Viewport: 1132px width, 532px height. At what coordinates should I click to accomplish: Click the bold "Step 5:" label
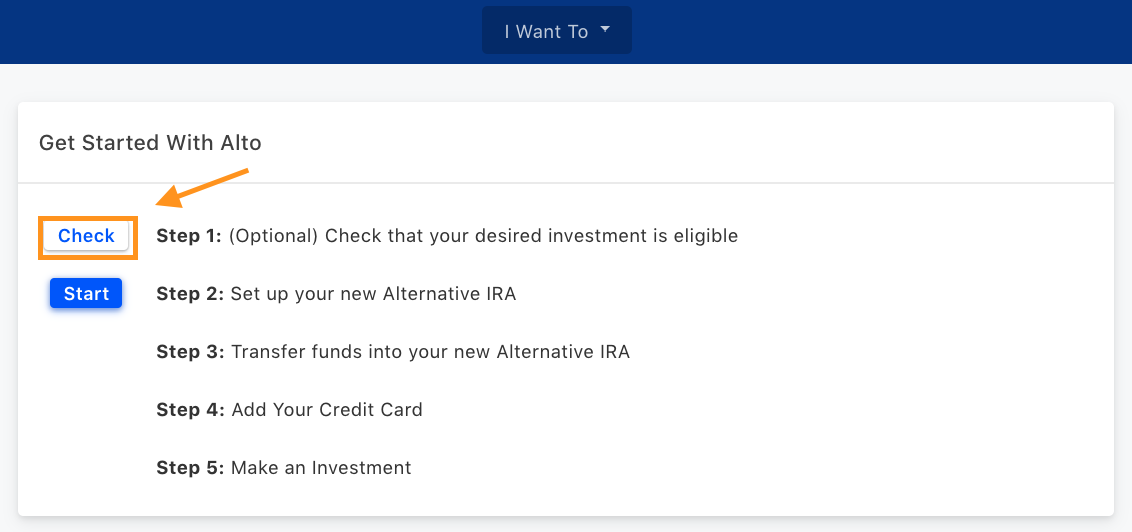(191, 468)
